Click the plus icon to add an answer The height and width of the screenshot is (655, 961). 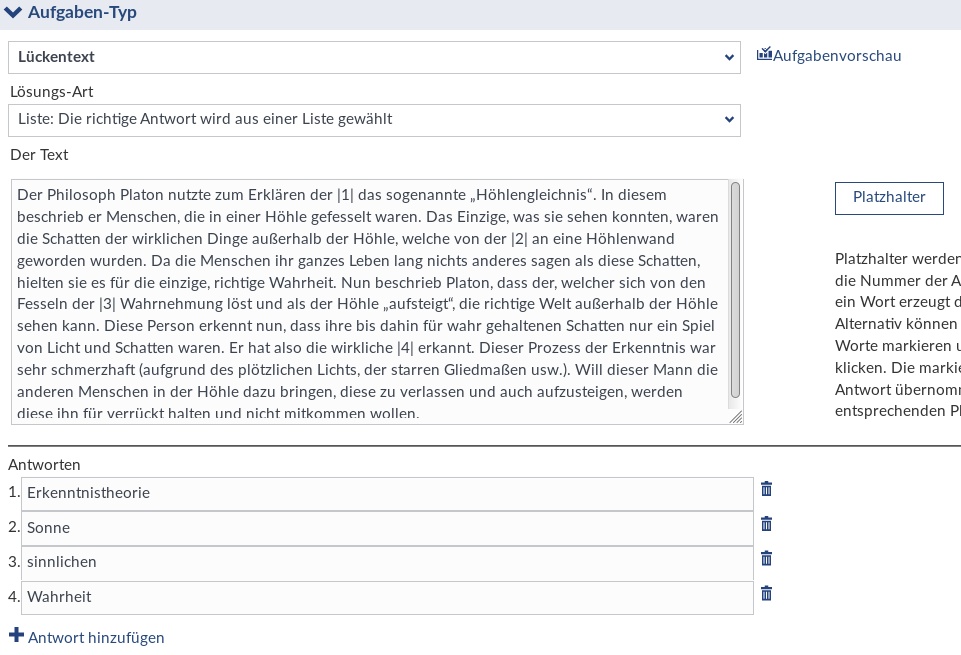point(16,636)
